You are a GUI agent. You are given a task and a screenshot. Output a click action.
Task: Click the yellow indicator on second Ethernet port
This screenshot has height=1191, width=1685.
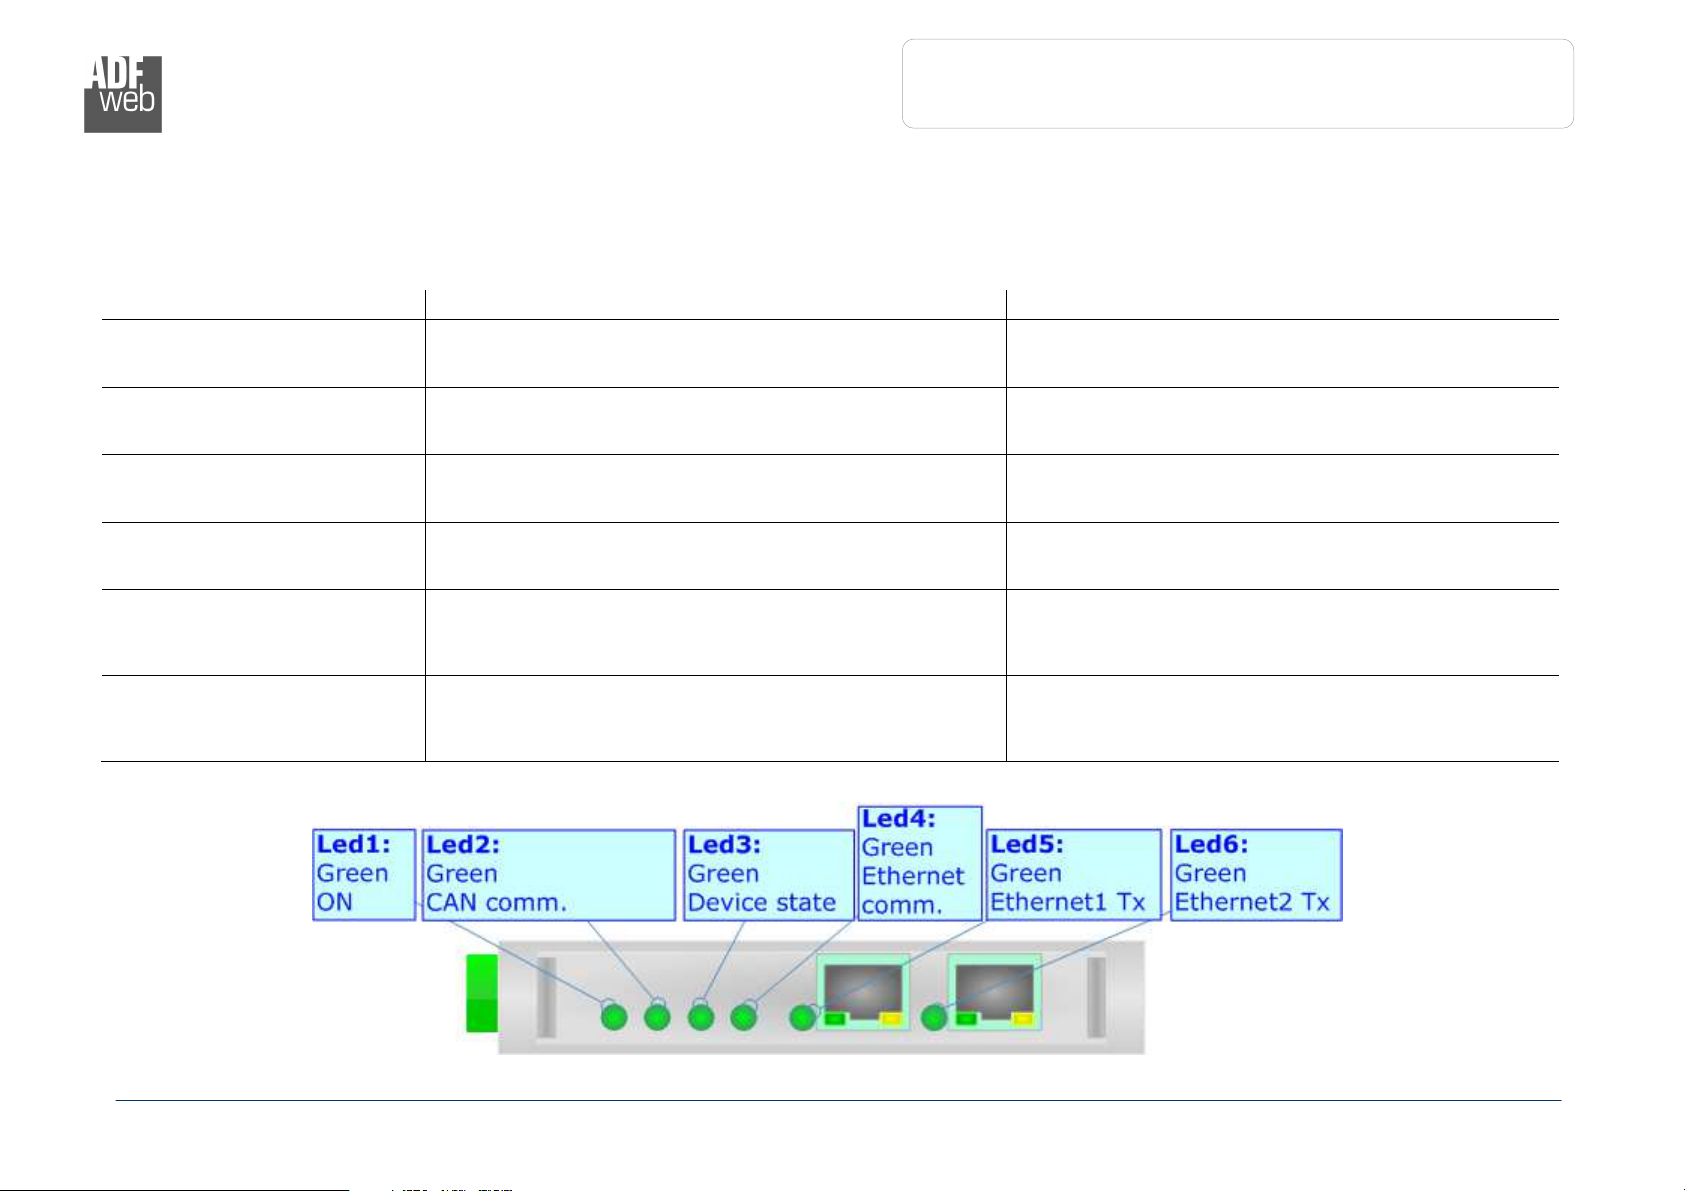point(1022,1019)
